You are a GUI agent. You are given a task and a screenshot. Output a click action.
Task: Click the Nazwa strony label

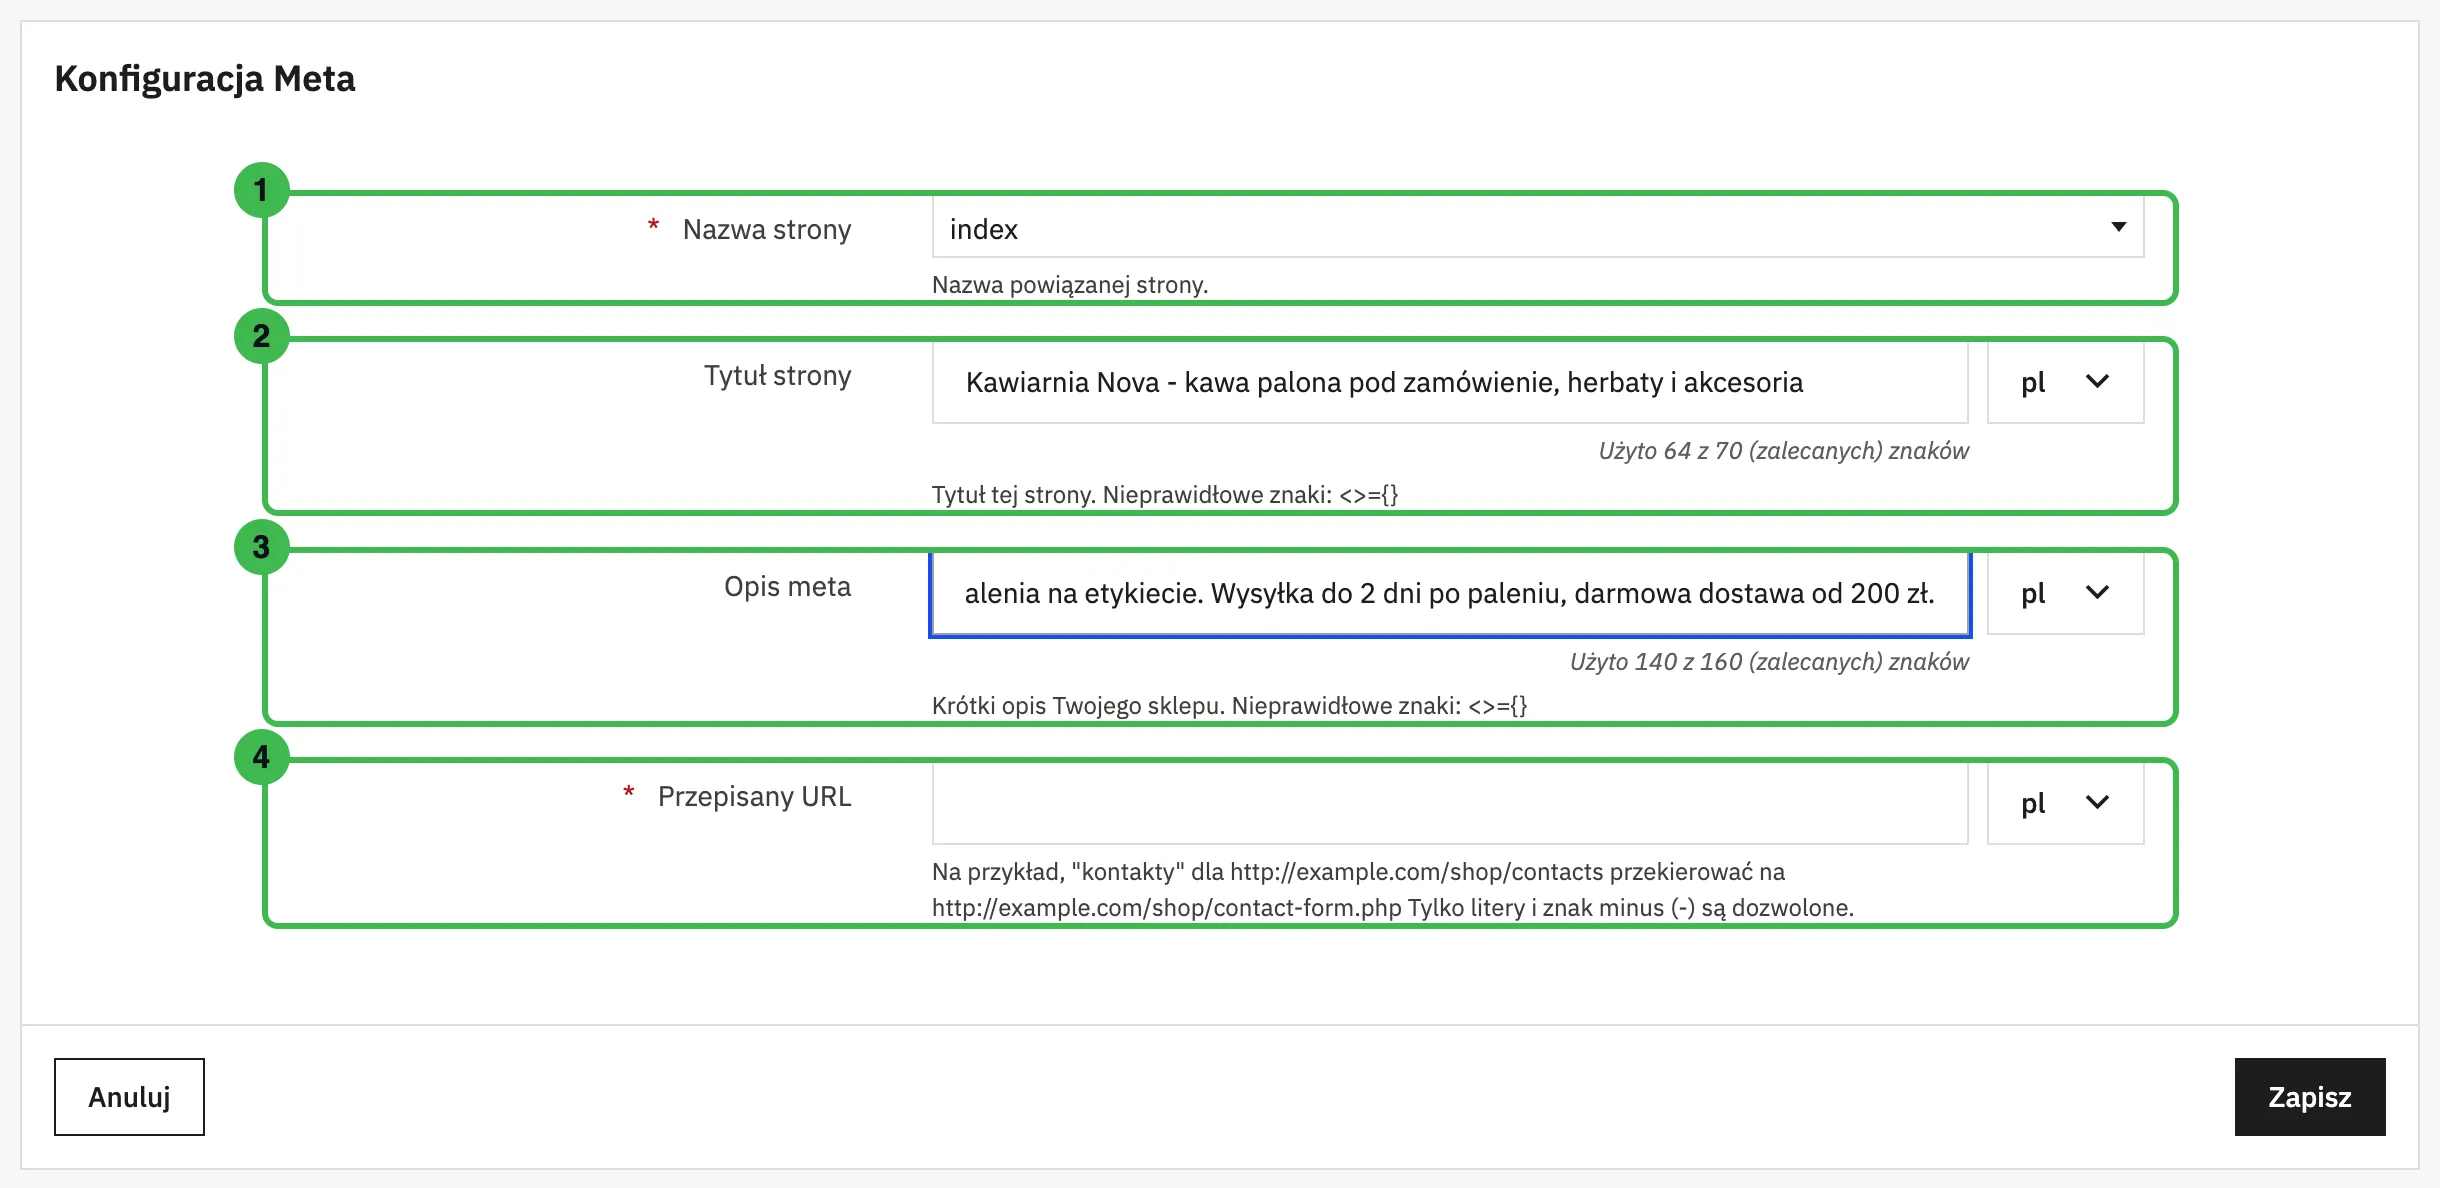click(x=767, y=229)
